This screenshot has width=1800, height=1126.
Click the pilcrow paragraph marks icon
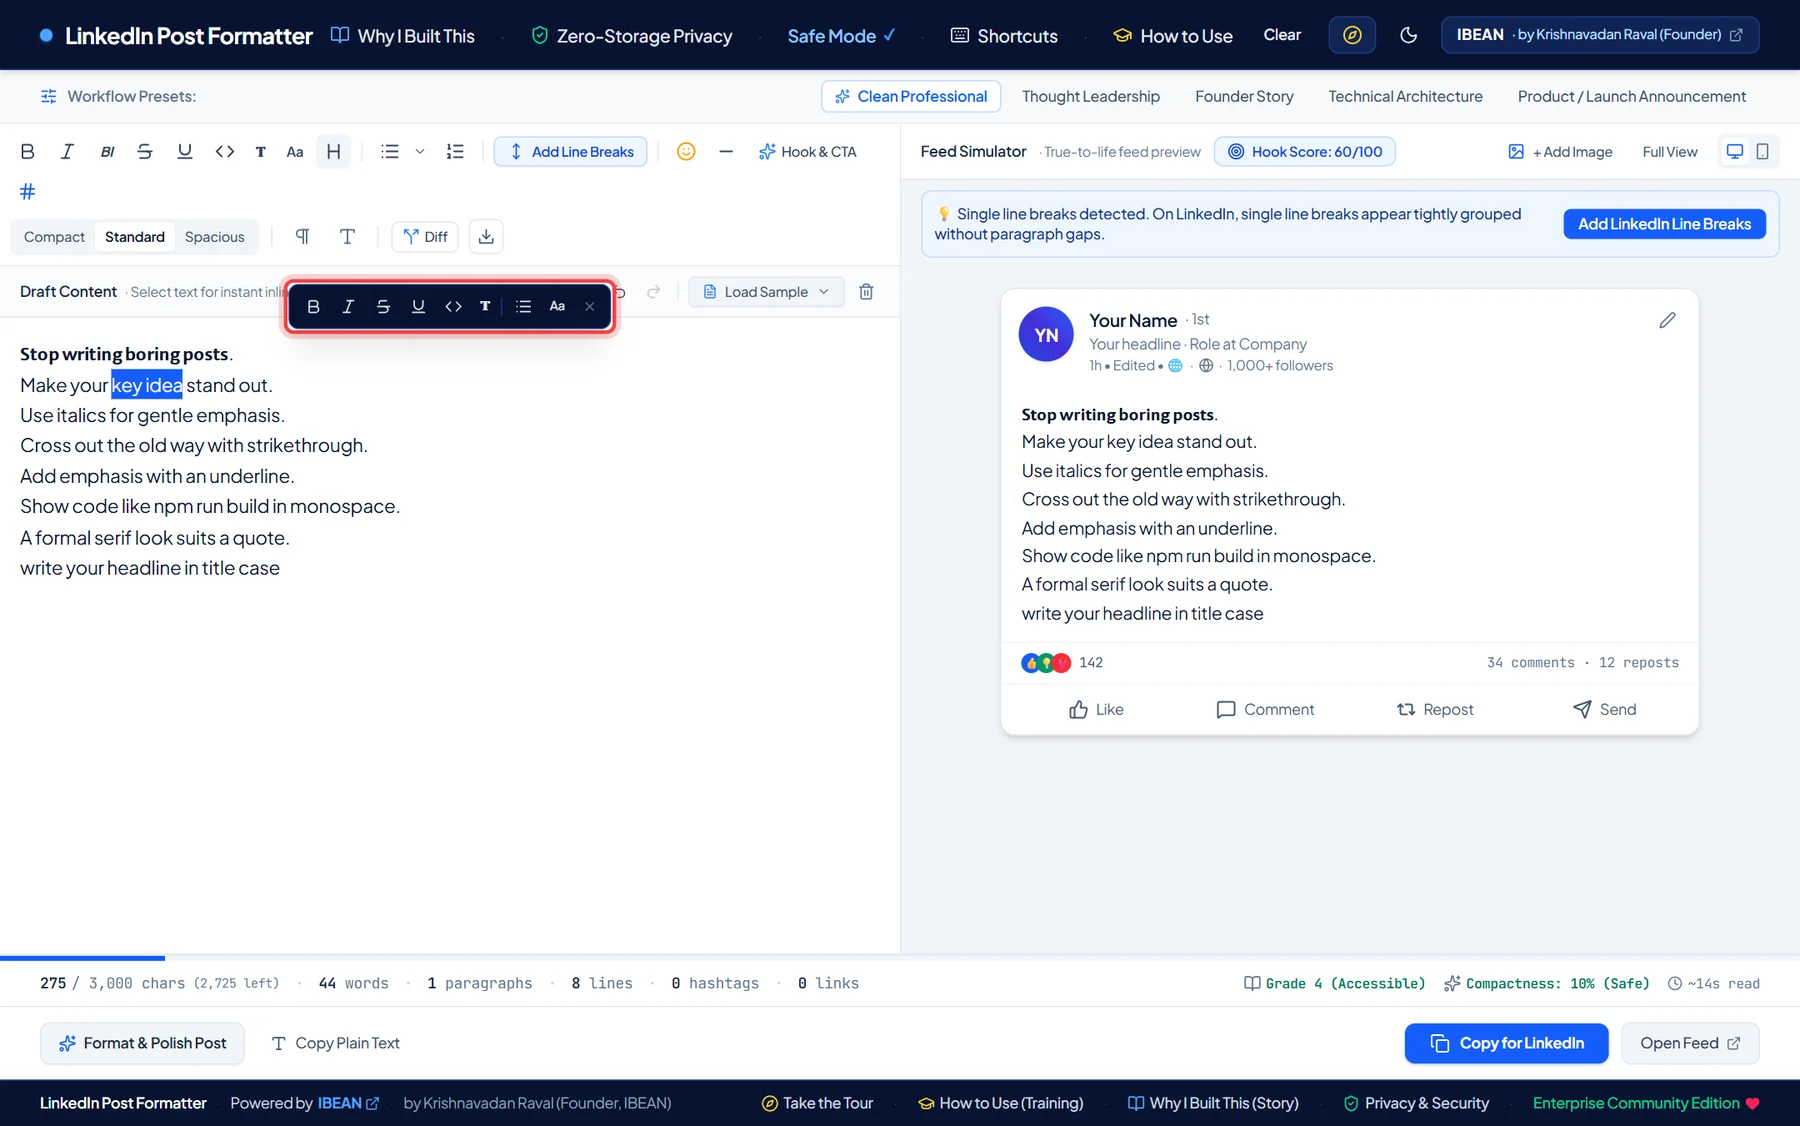[x=302, y=237]
